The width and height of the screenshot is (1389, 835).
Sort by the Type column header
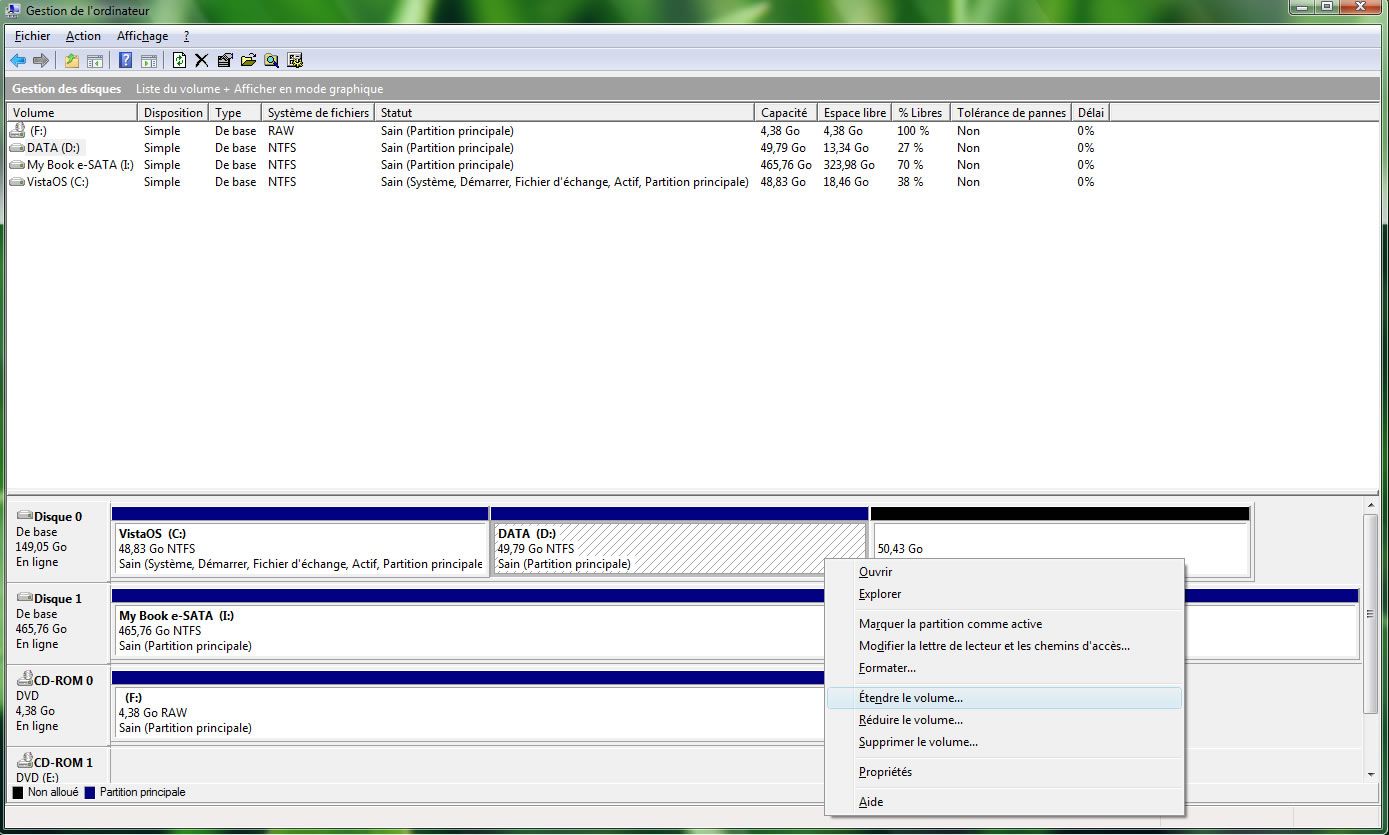coord(236,113)
